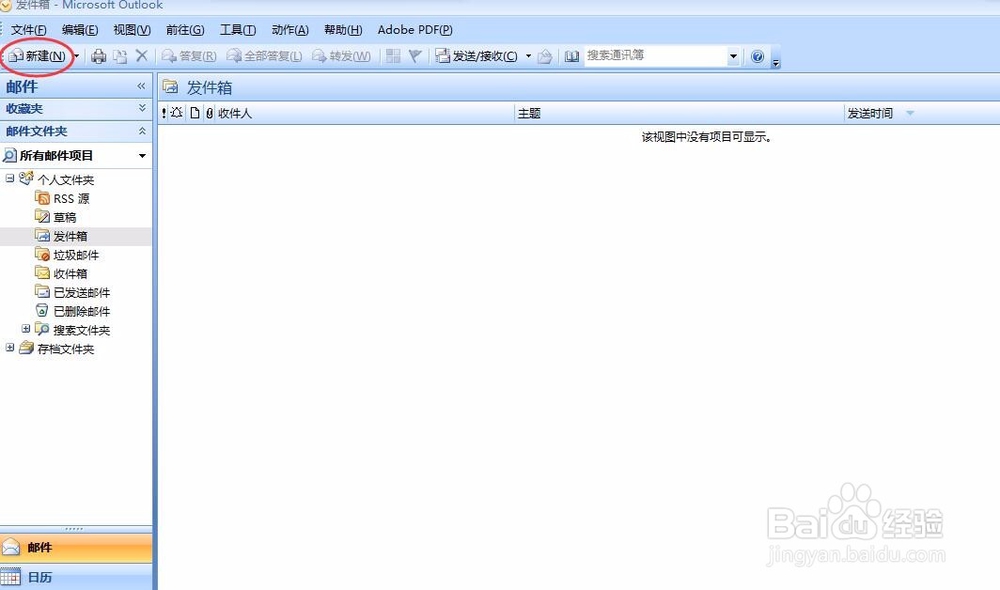Click the blue Help question mark icon
This screenshot has height=590, width=1000.
(757, 57)
